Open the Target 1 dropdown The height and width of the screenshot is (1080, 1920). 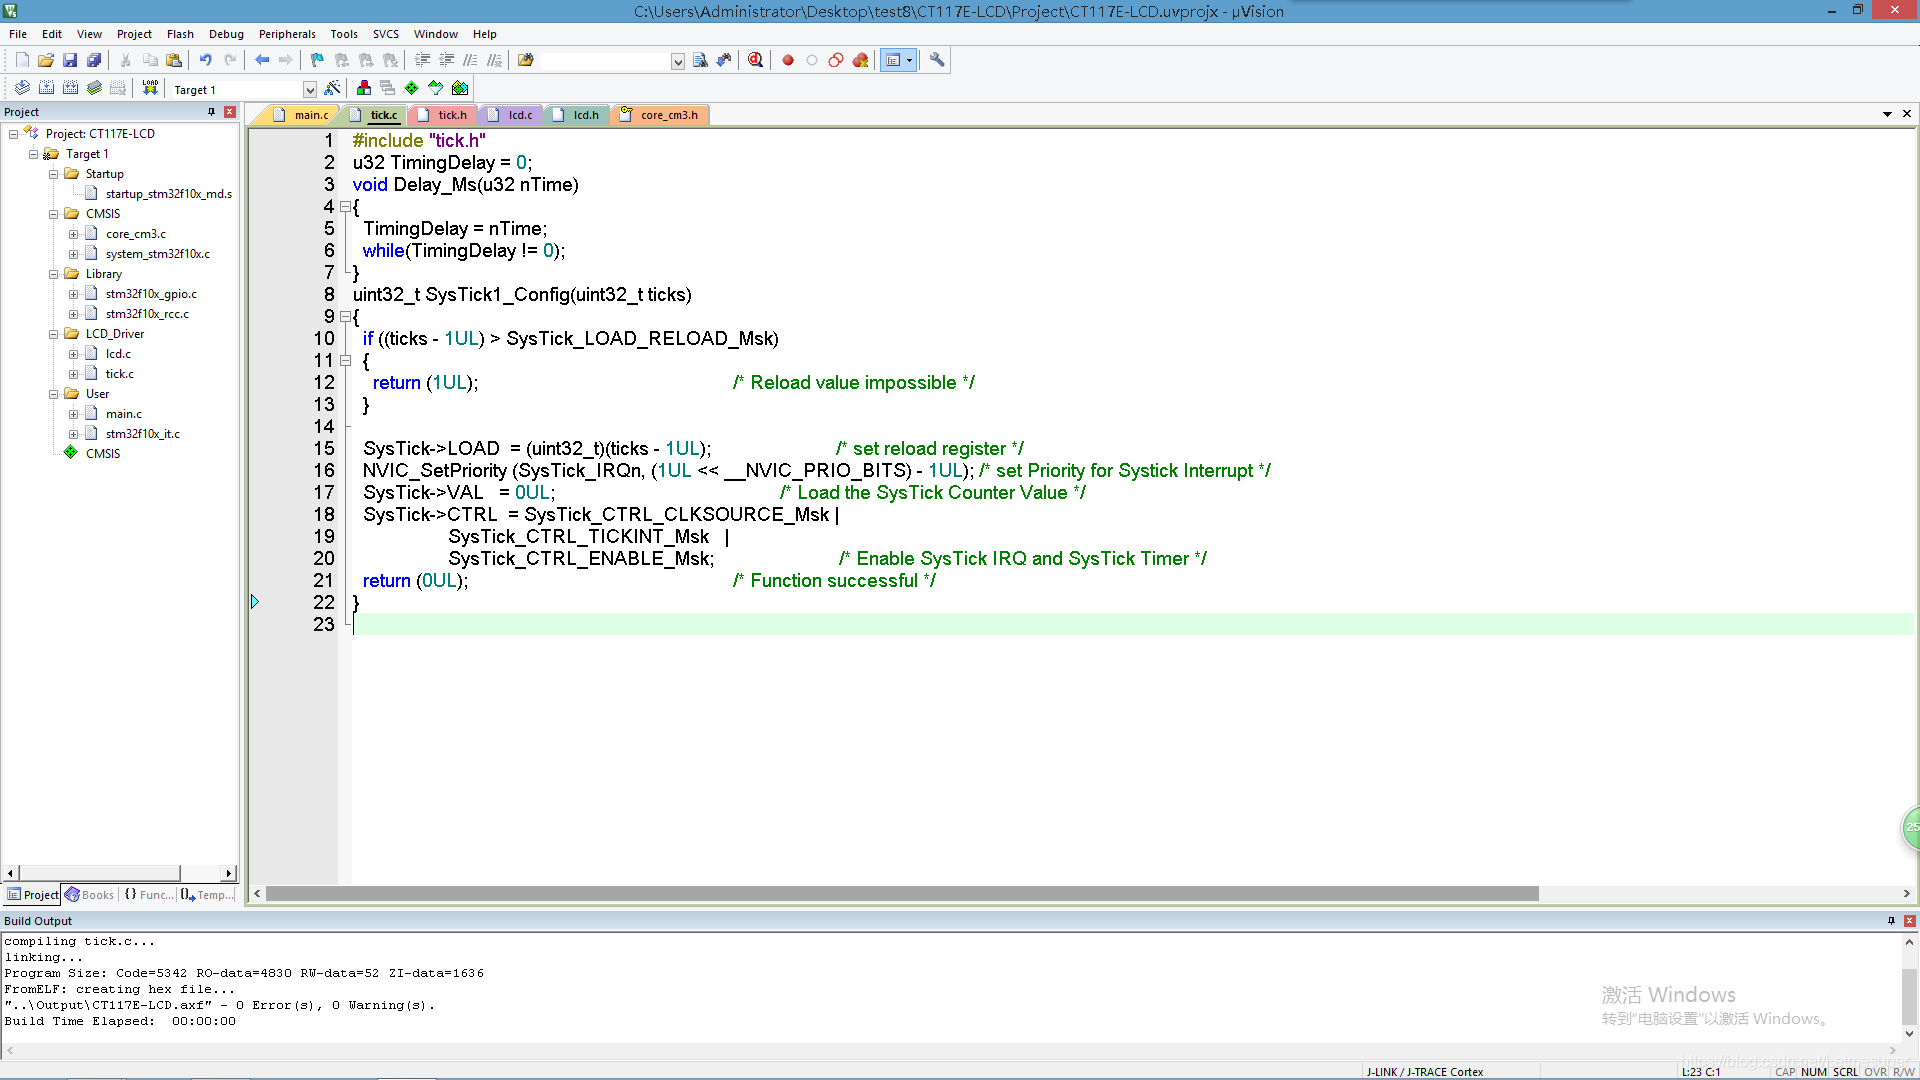pyautogui.click(x=309, y=90)
